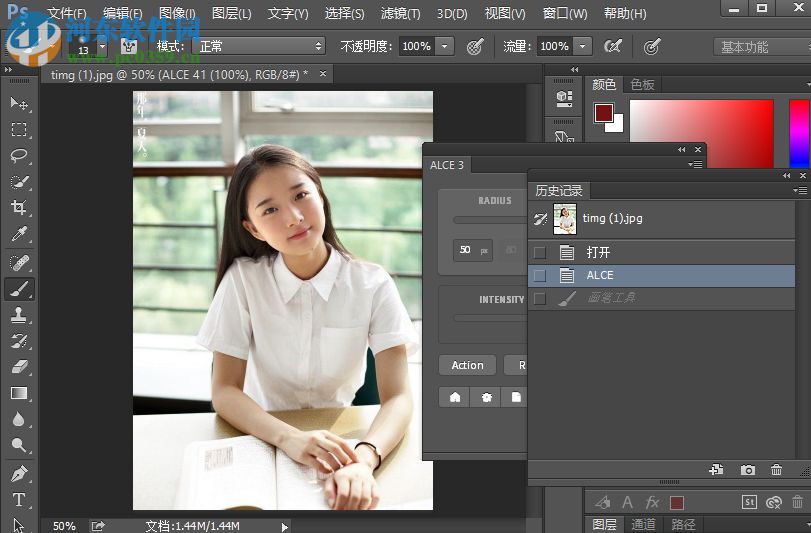Click the Action button in ALCE panel

point(468,365)
